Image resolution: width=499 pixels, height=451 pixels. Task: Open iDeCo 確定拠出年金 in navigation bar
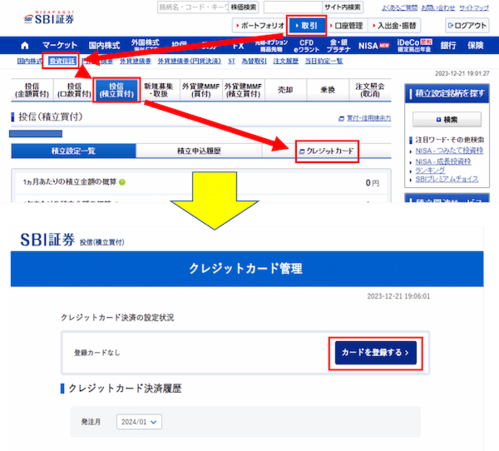point(414,45)
